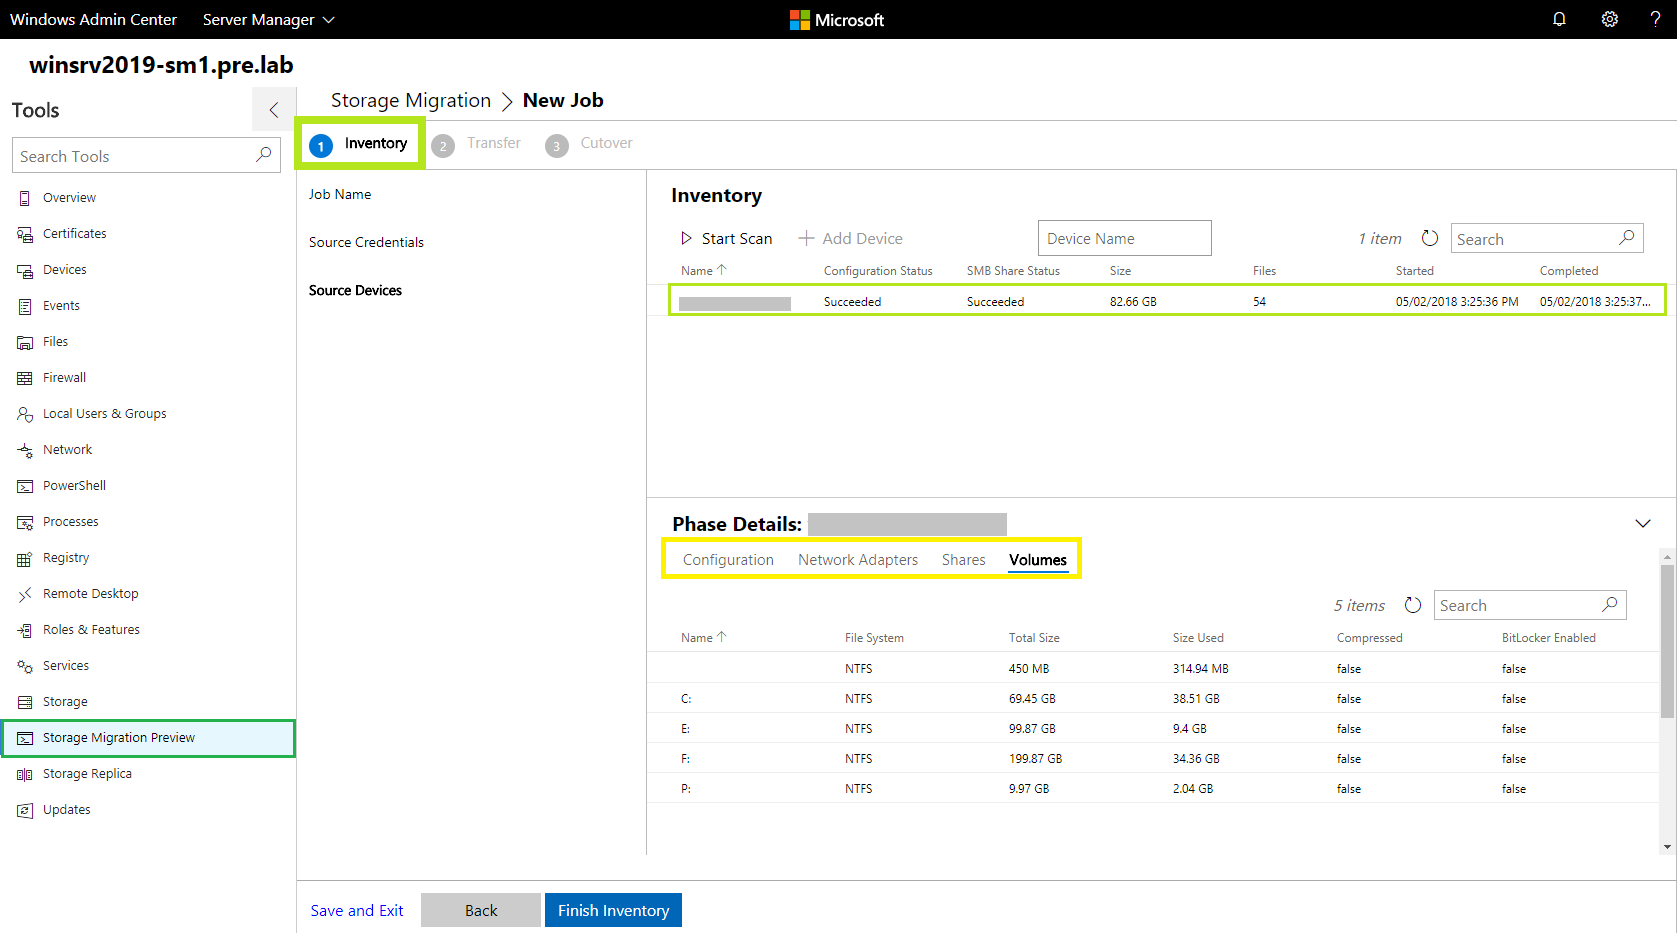Viewport: 1677px width, 933px height.
Task: Go to the Inventory step
Action: pos(360,144)
